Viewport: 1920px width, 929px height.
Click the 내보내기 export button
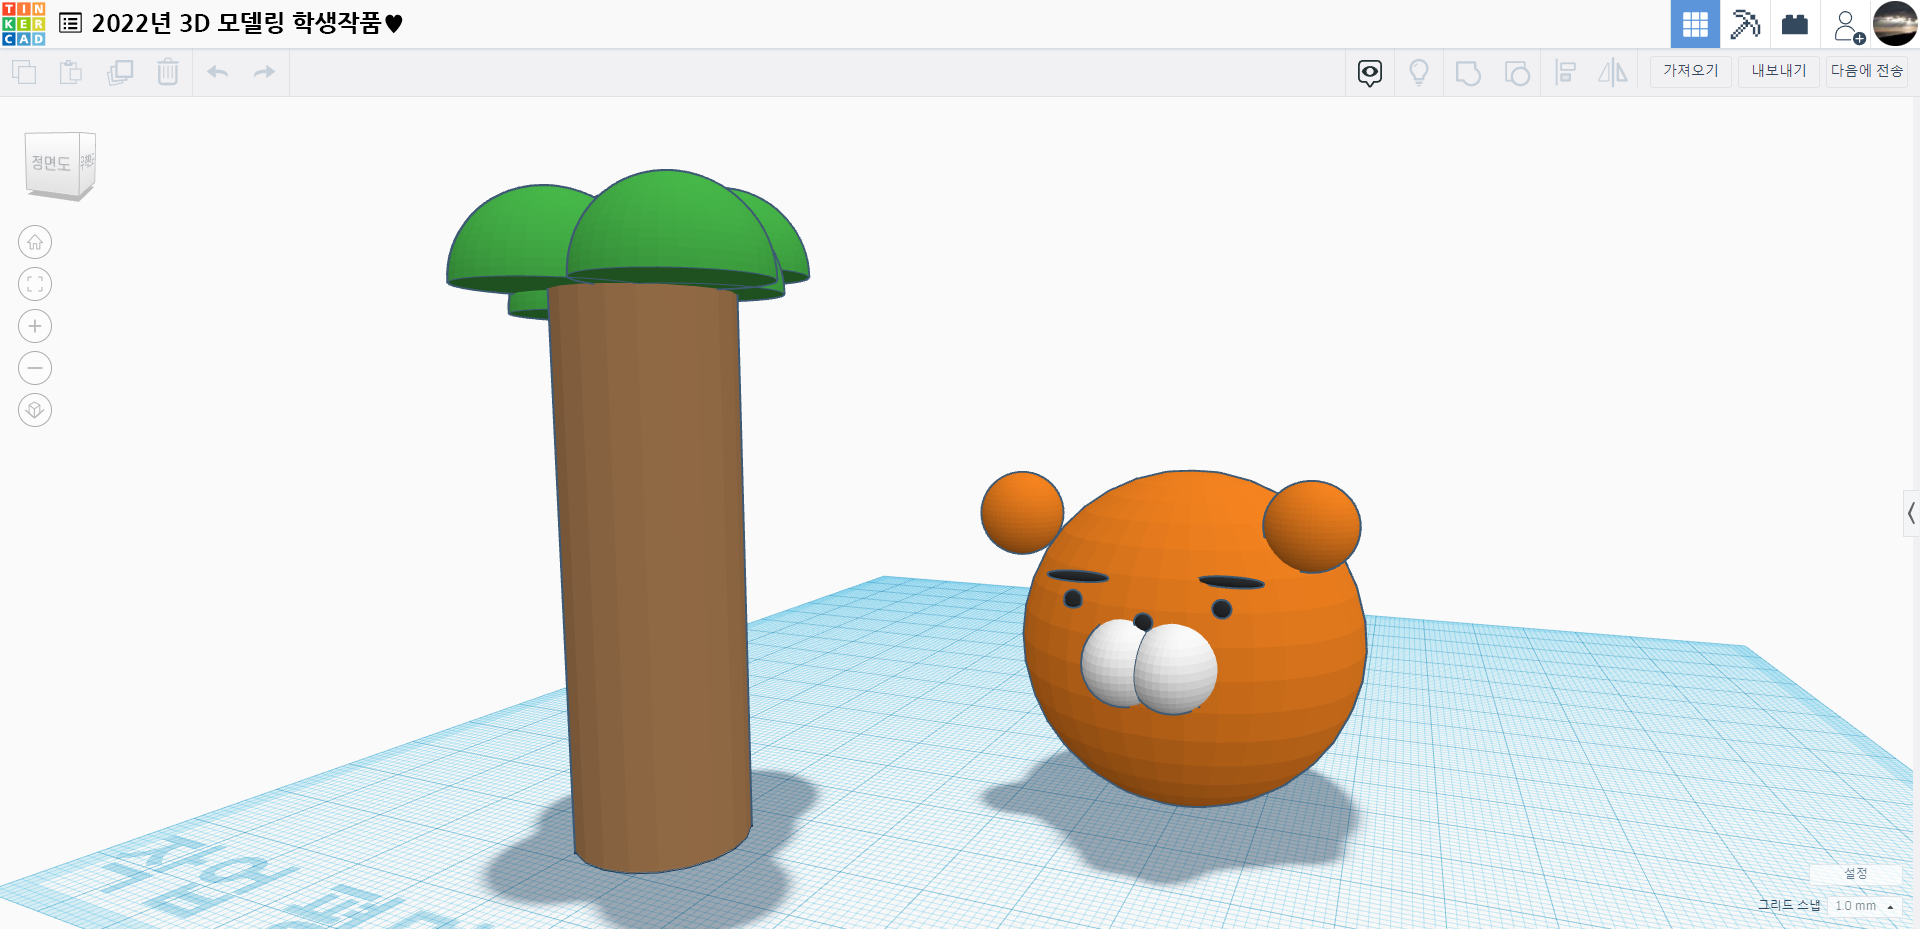pyautogui.click(x=1779, y=71)
